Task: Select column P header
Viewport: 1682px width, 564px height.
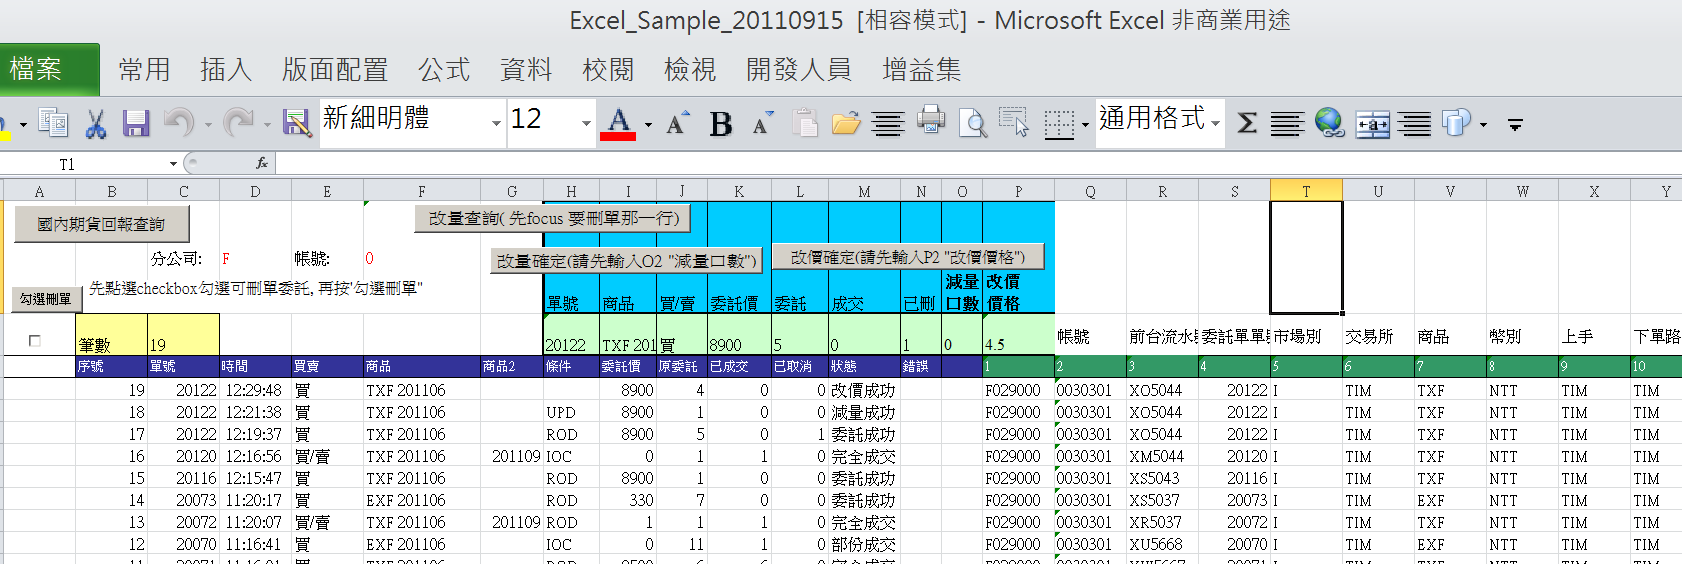Action: point(1018,191)
